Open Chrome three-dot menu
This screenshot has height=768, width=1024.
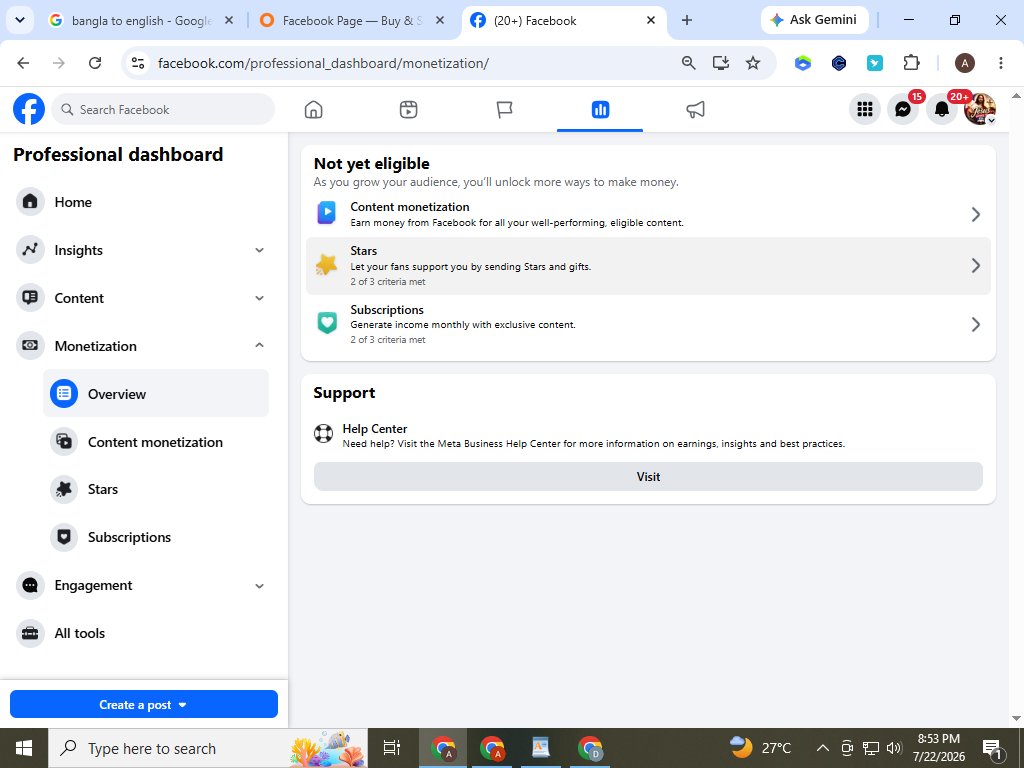coord(1000,63)
